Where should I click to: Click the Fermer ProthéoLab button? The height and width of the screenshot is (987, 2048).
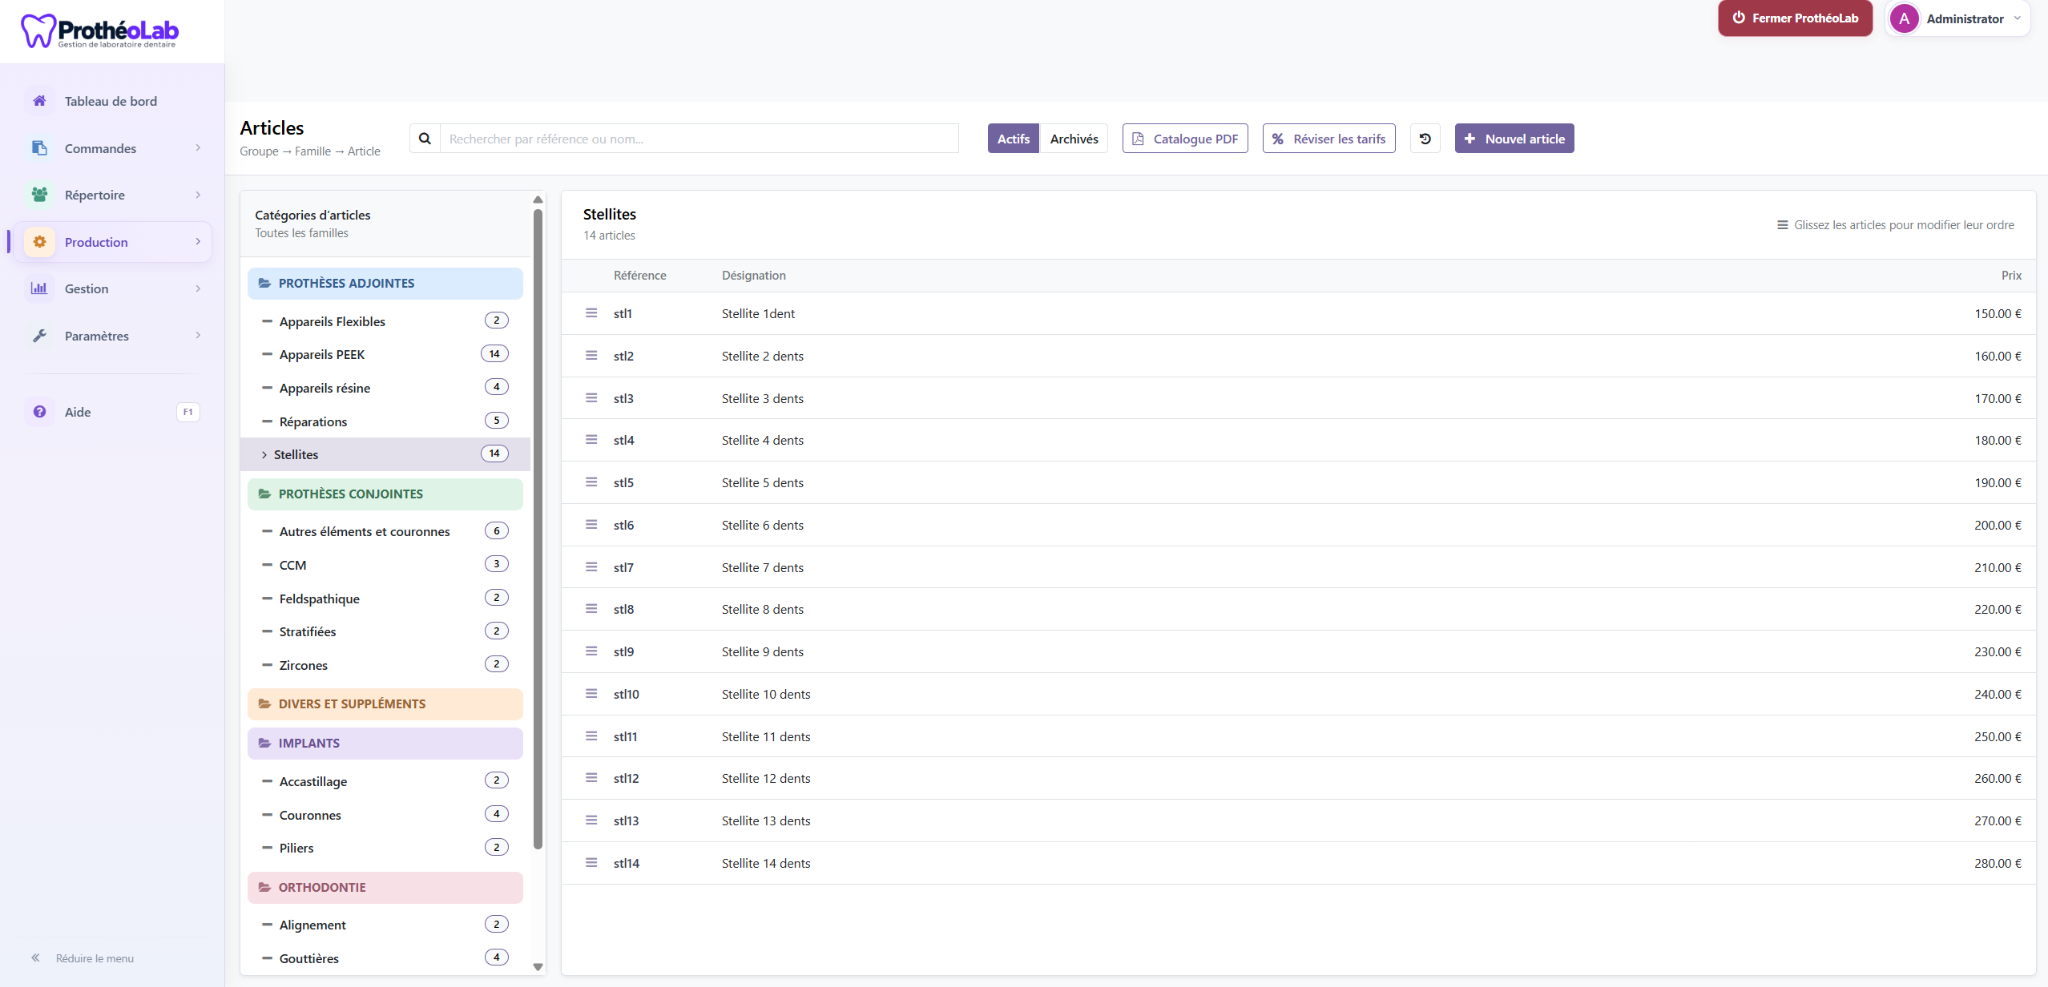[x=1795, y=18]
